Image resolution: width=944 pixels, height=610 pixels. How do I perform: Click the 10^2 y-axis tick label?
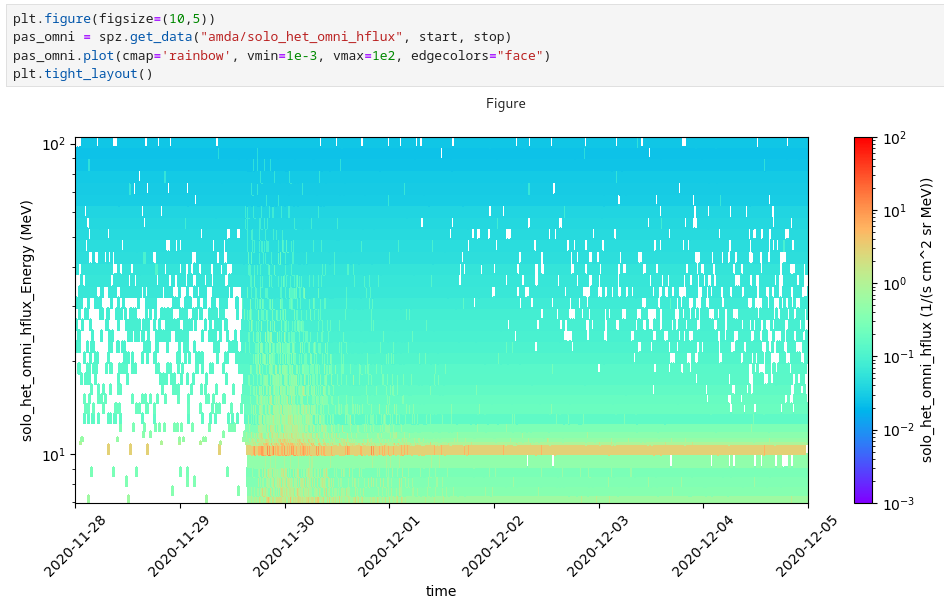click(52, 145)
